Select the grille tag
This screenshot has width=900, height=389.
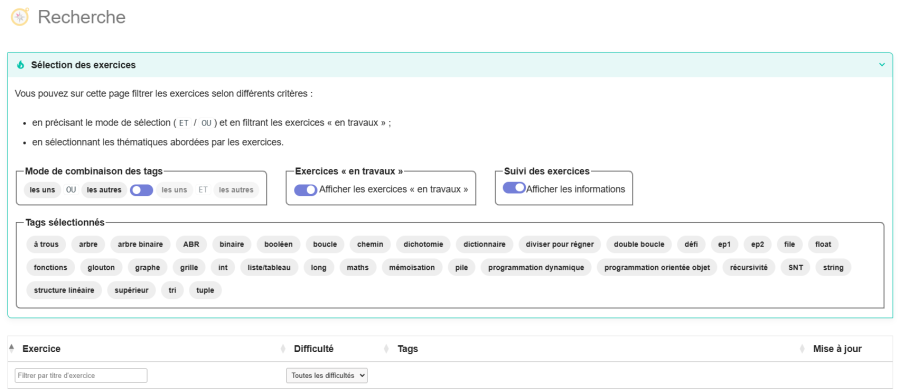pyautogui.click(x=189, y=267)
